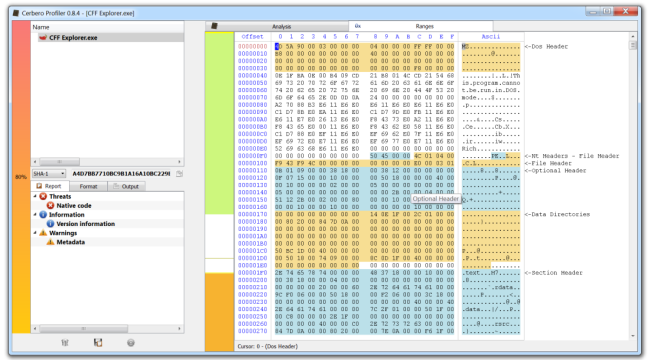Click offset 000001F0 row label
The height and width of the screenshot is (360, 650).
pos(252,273)
